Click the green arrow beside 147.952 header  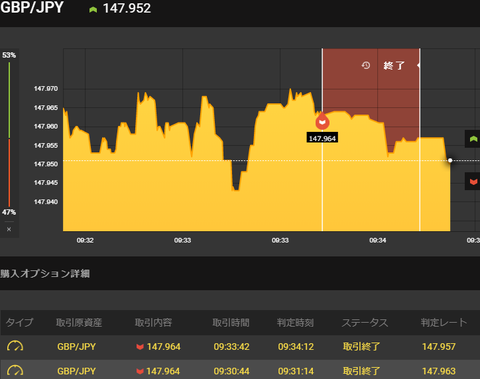pyautogui.click(x=93, y=10)
